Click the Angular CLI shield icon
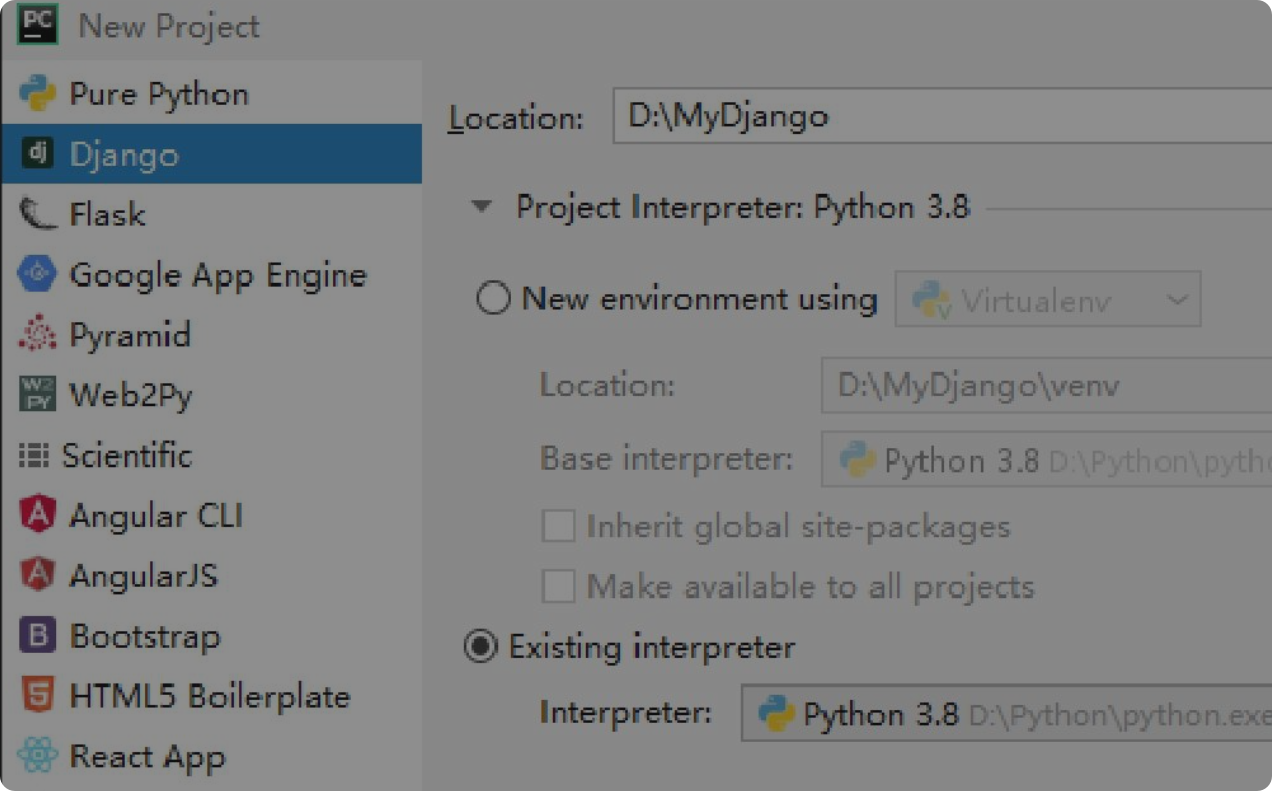The height and width of the screenshot is (791, 1272). 37,515
